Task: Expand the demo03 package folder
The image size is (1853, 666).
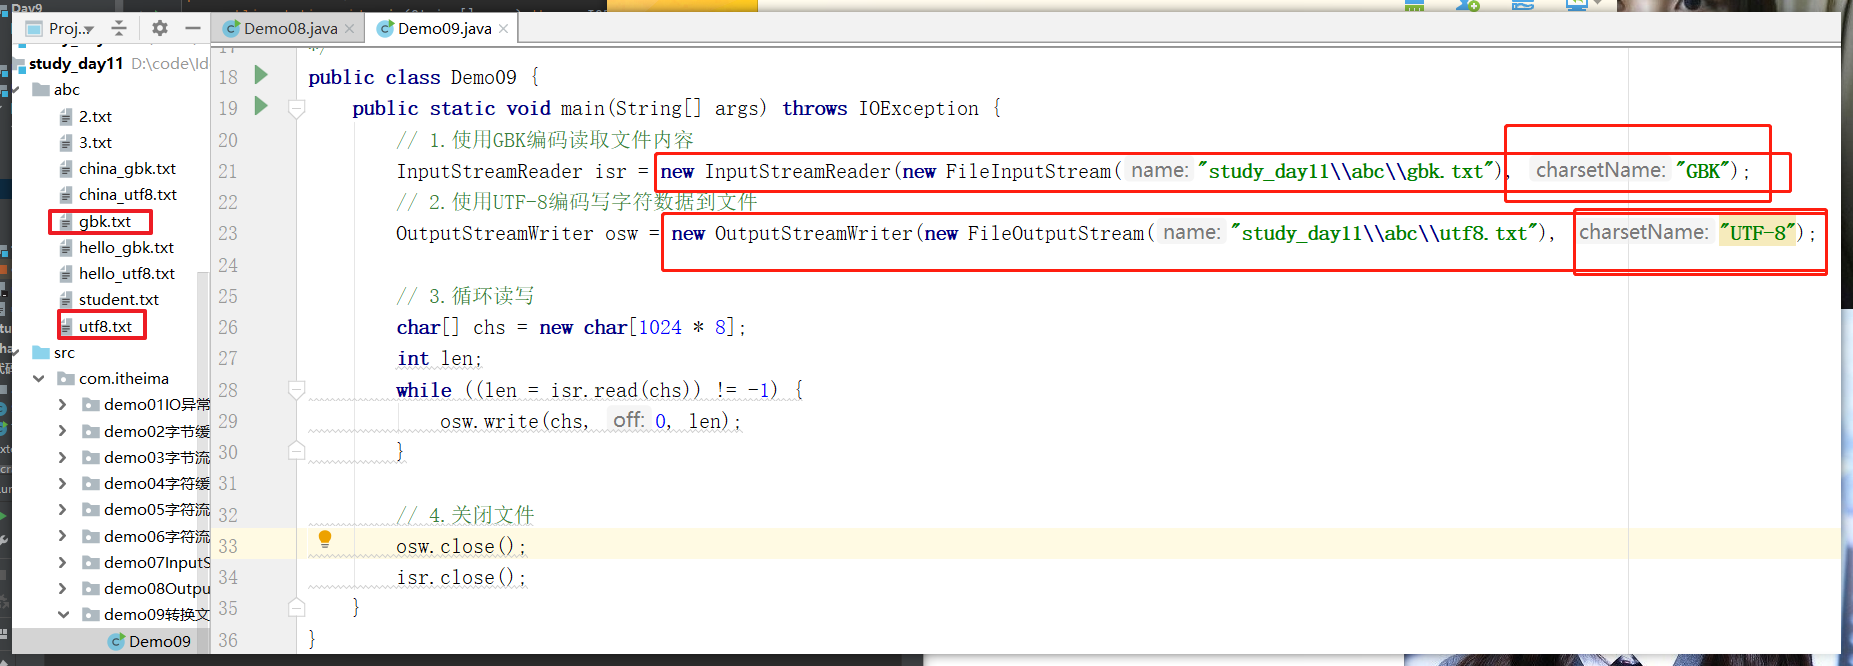Action: click(63, 457)
